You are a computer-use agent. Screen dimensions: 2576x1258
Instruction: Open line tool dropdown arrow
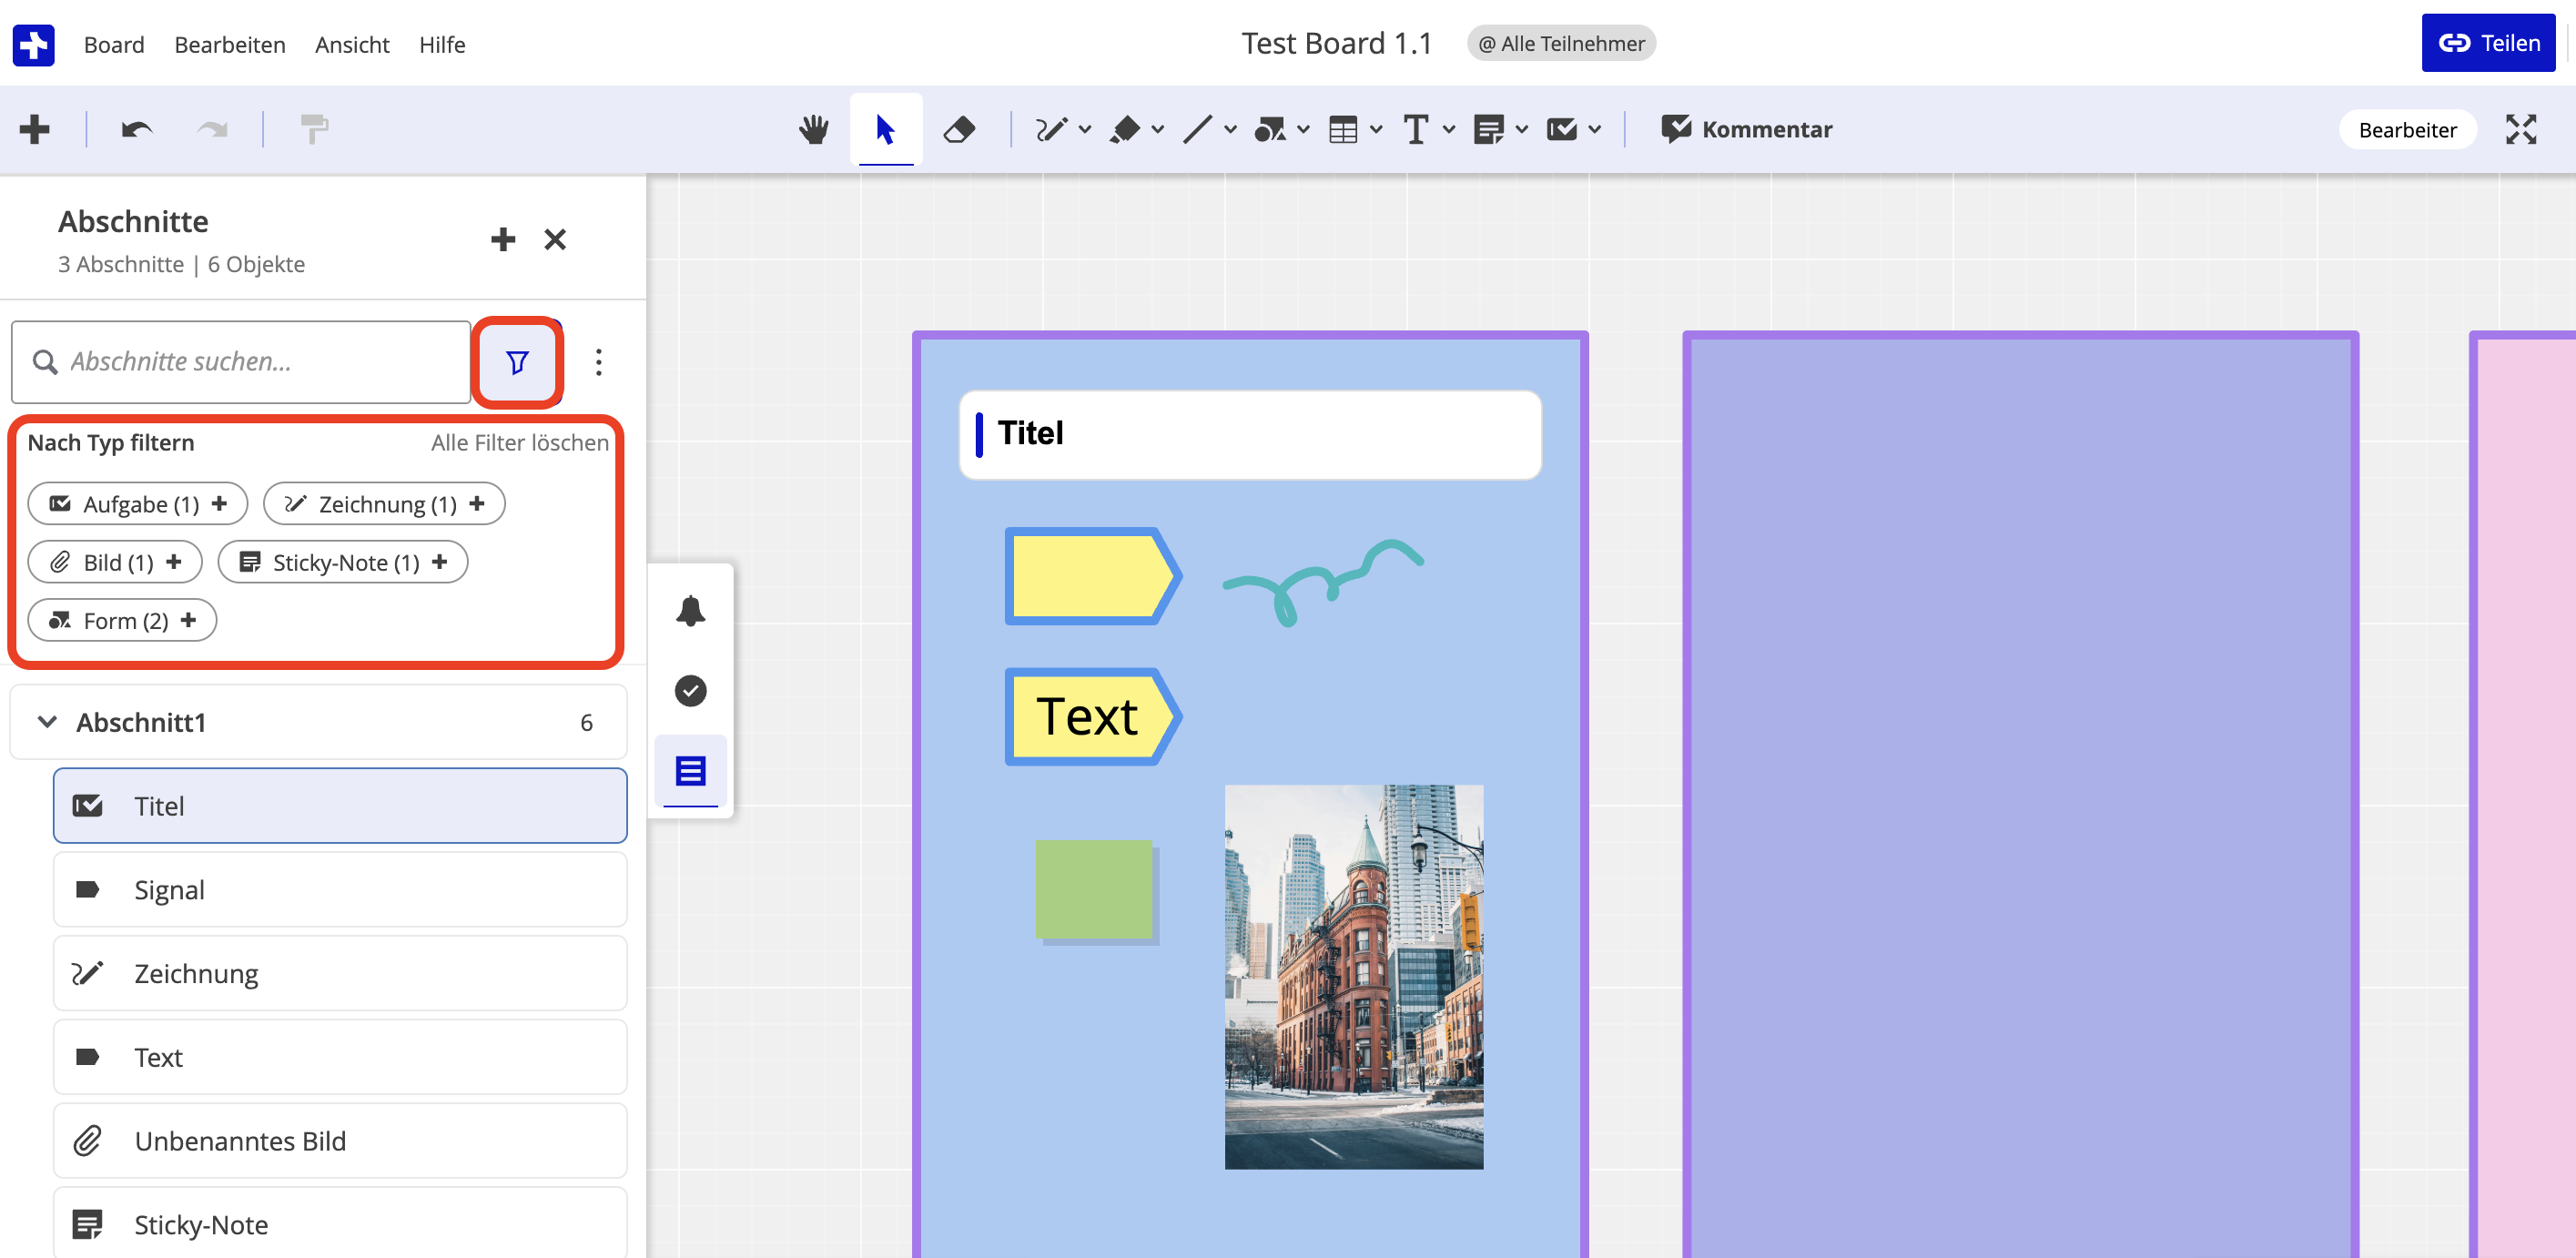click(1231, 129)
